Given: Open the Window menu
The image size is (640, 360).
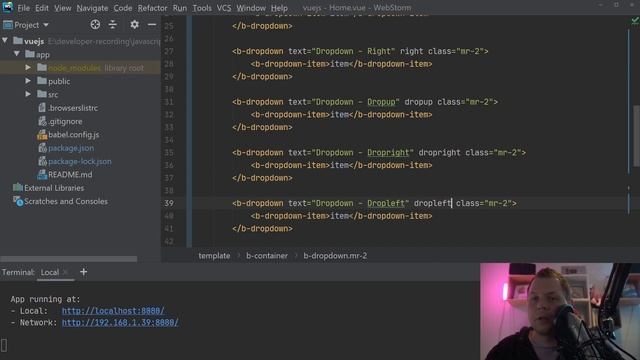Looking at the screenshot, I should point(251,8).
